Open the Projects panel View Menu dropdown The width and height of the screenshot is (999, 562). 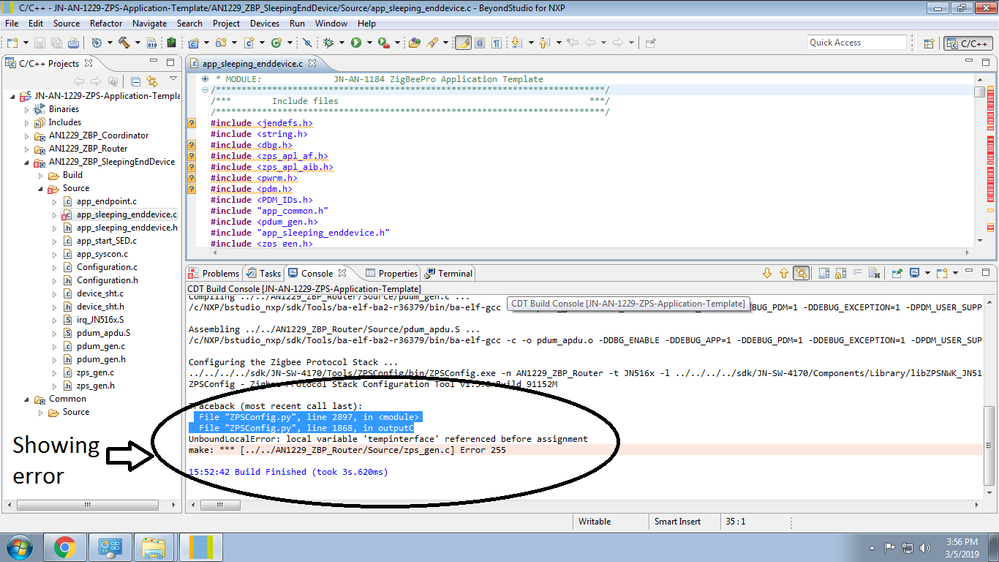click(x=173, y=80)
